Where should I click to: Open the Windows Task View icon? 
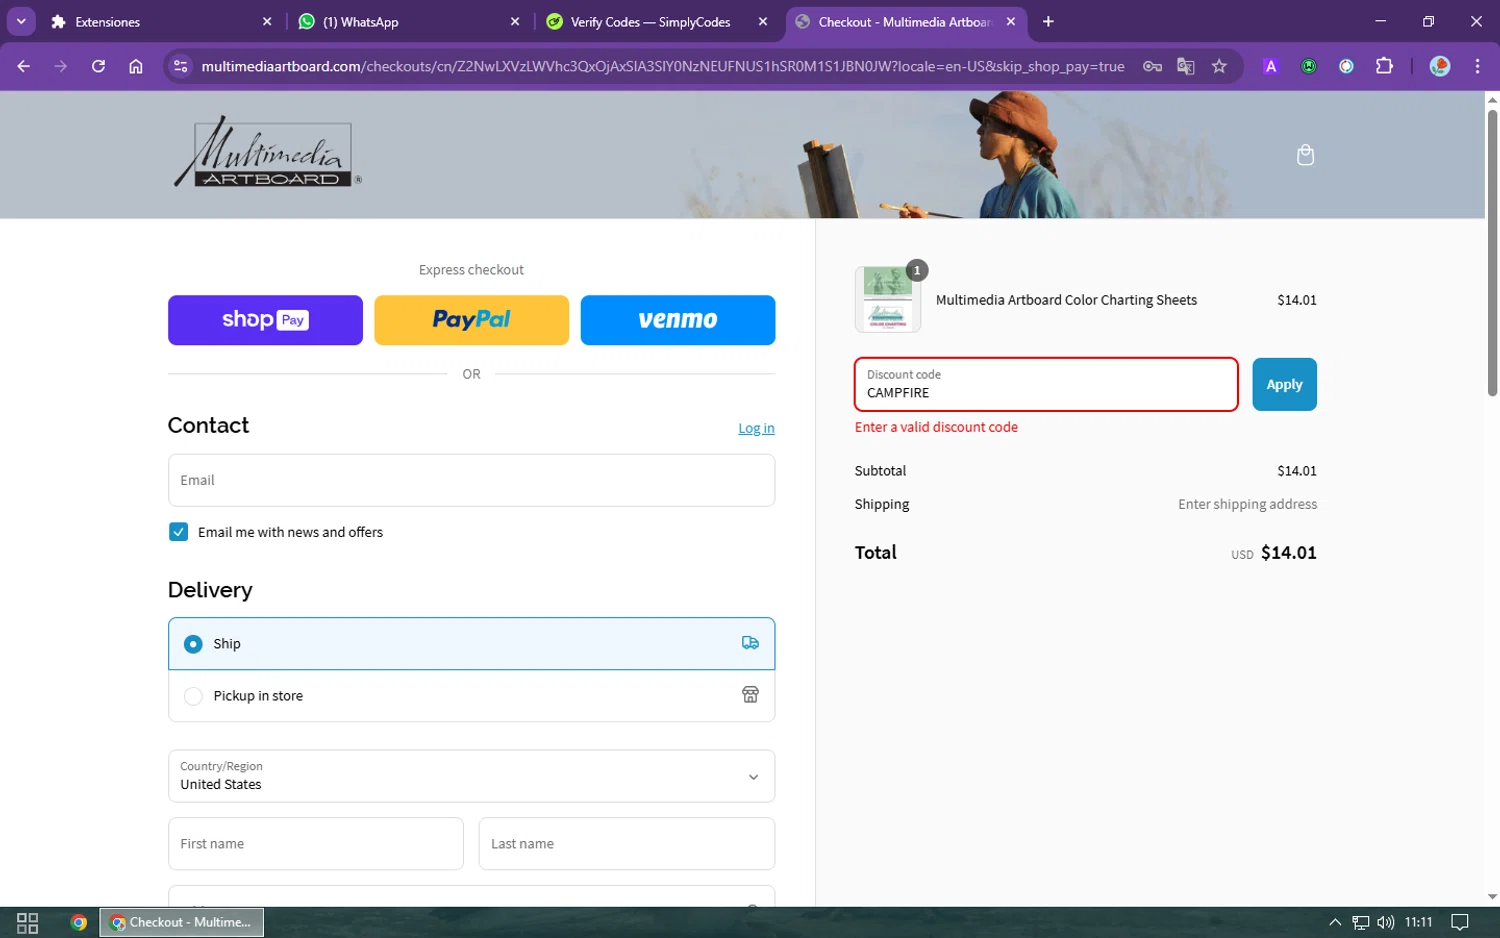(x=28, y=922)
